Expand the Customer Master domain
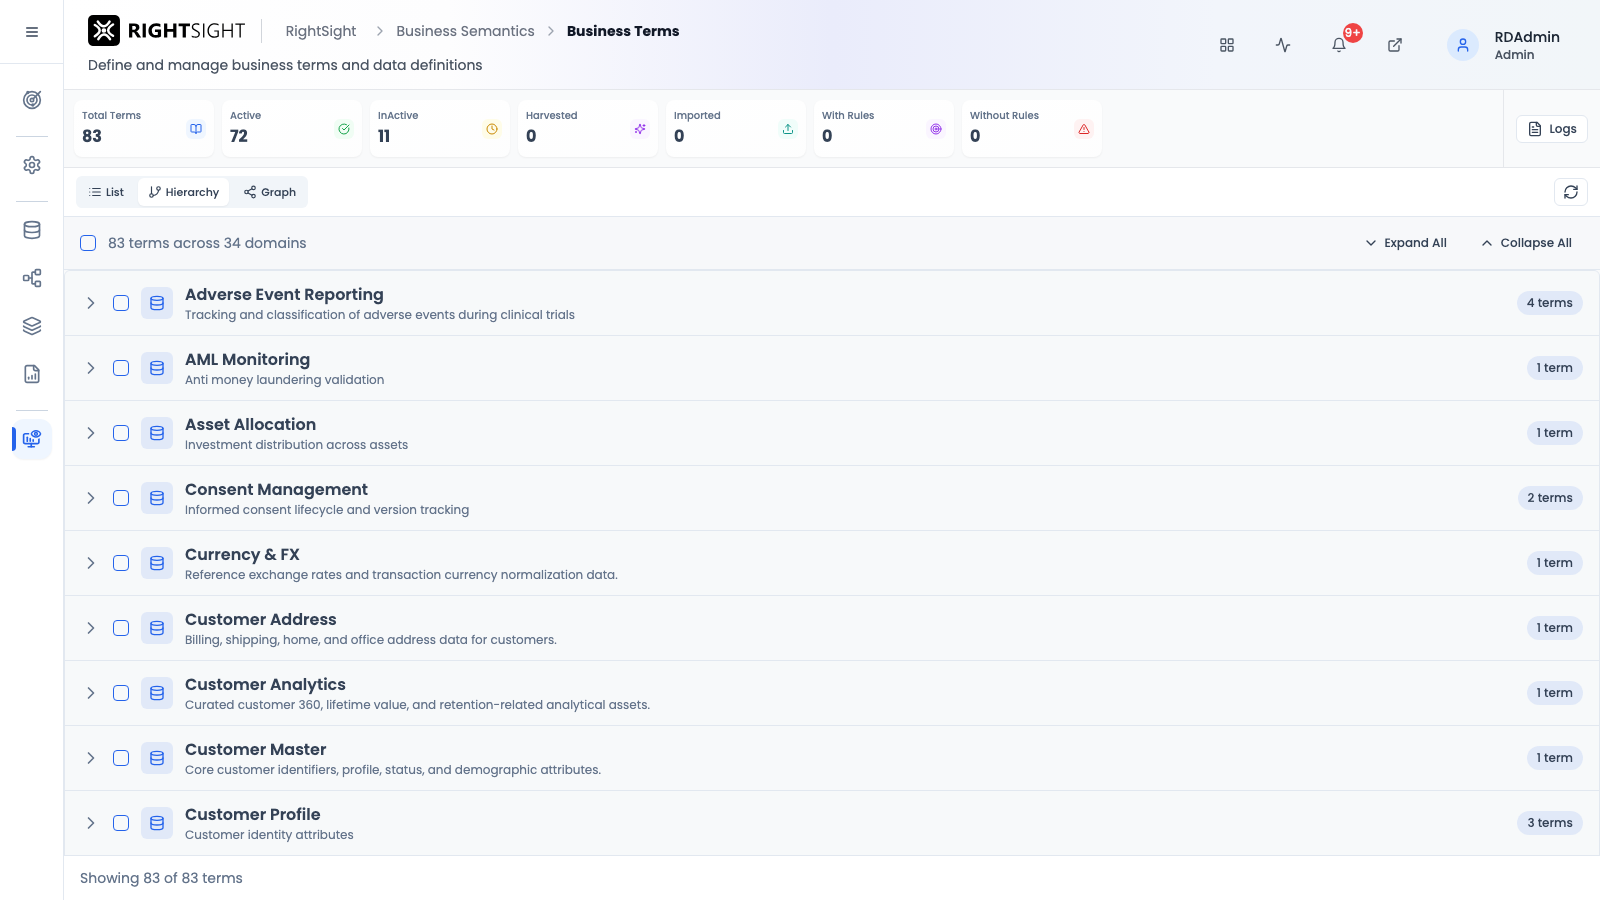Image resolution: width=1600 pixels, height=900 pixels. 91,758
